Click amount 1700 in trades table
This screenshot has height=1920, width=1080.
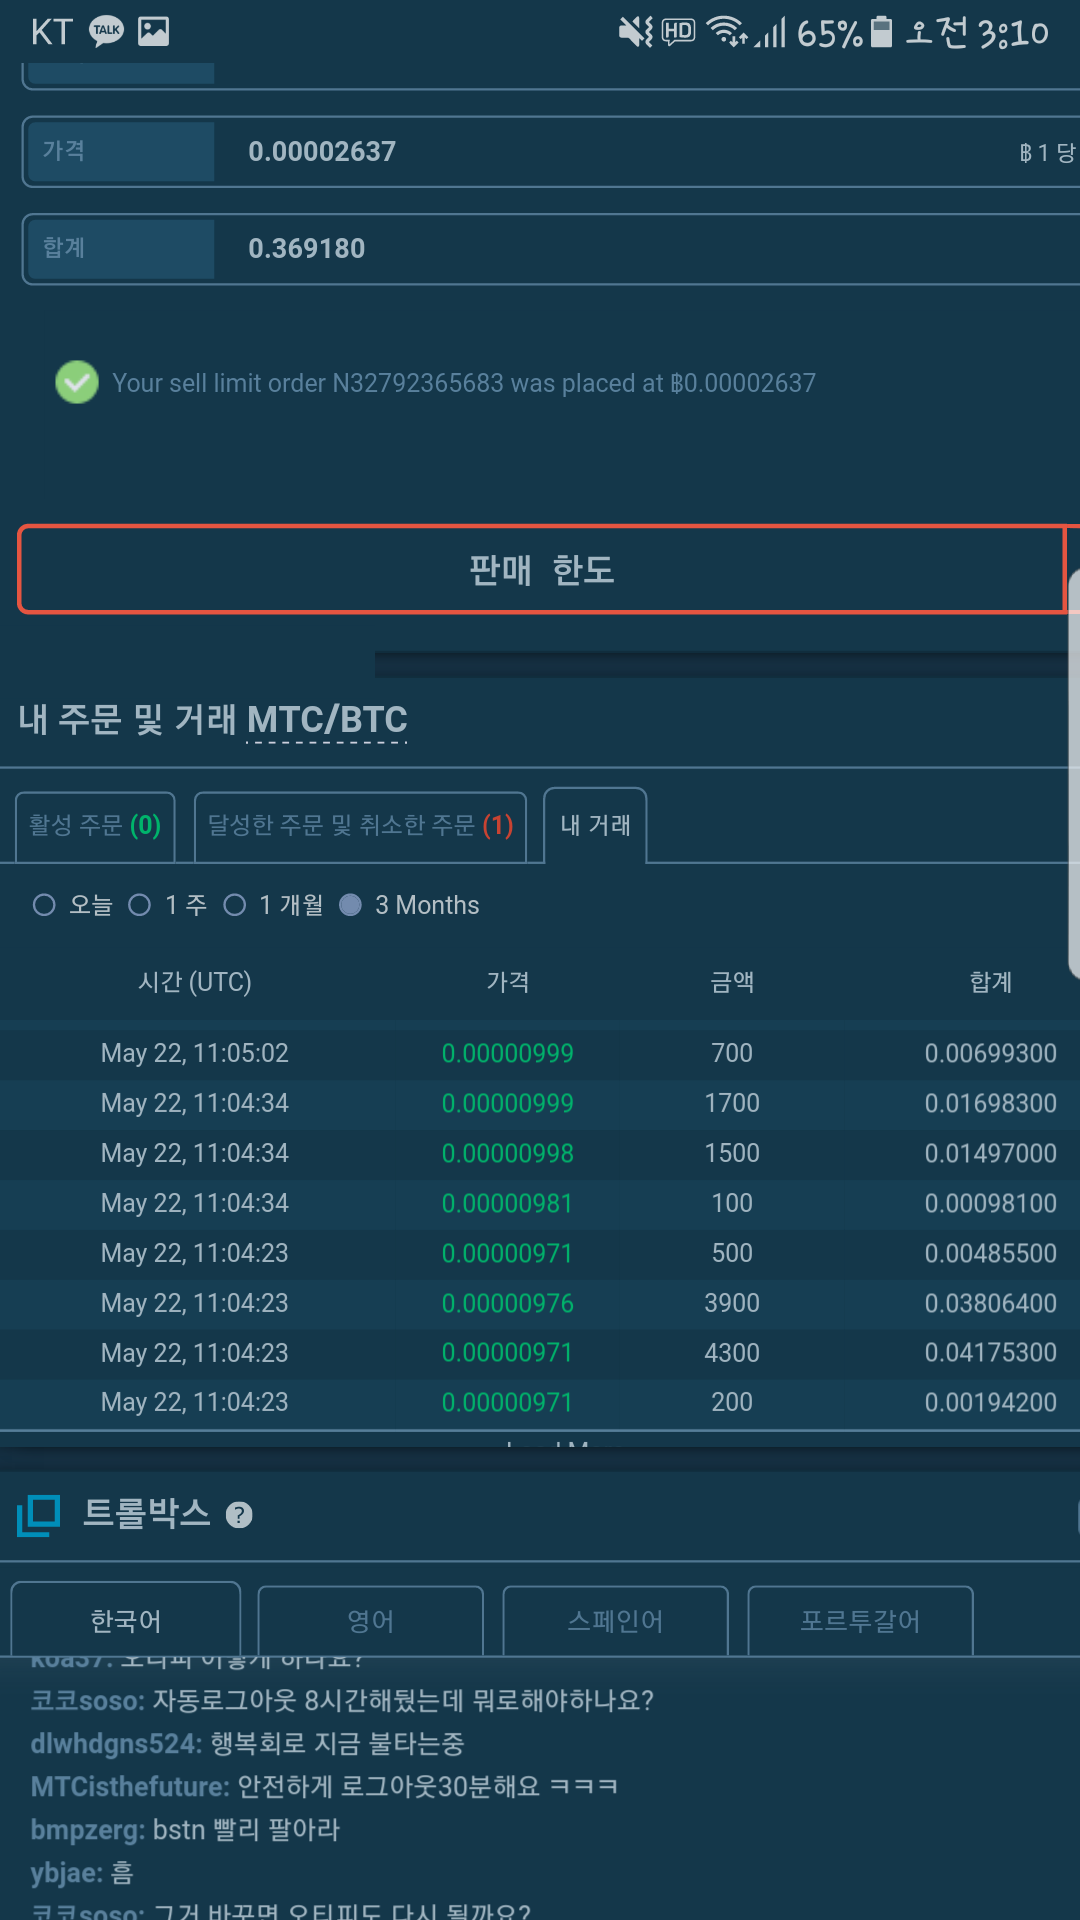click(732, 1103)
